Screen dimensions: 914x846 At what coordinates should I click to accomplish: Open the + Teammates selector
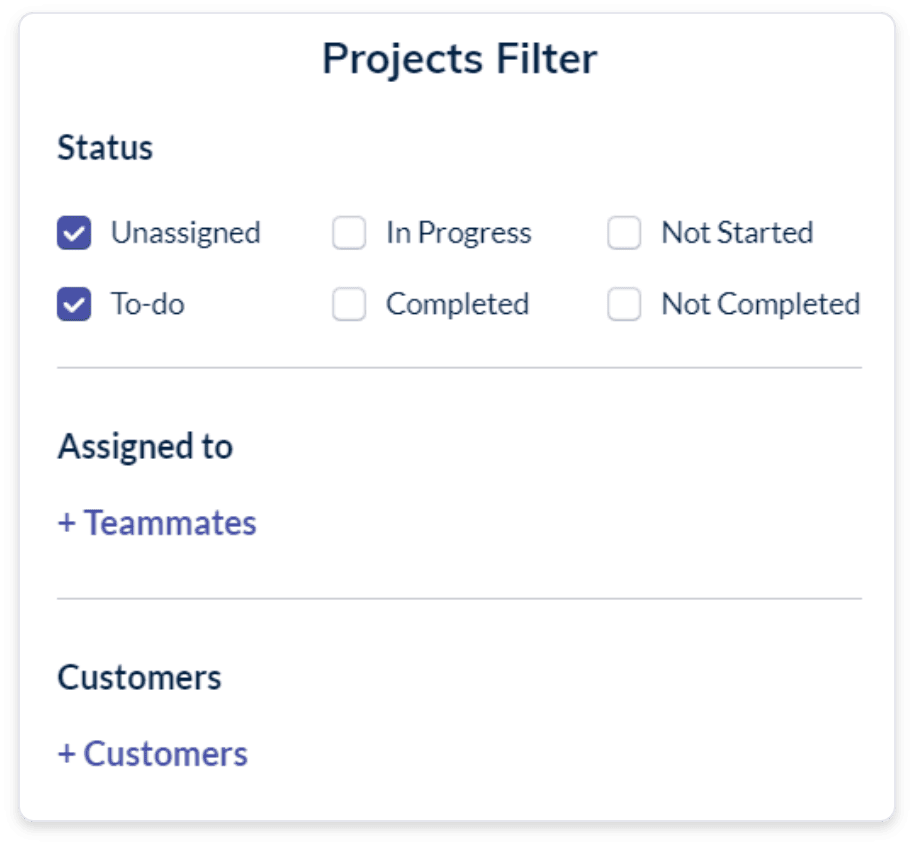point(157,523)
